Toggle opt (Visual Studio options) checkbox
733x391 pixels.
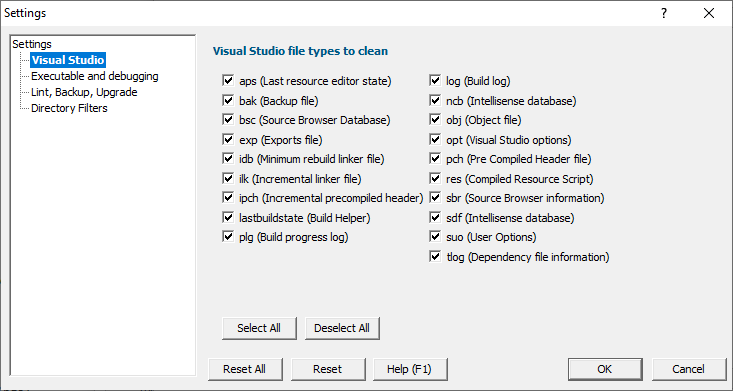(435, 139)
